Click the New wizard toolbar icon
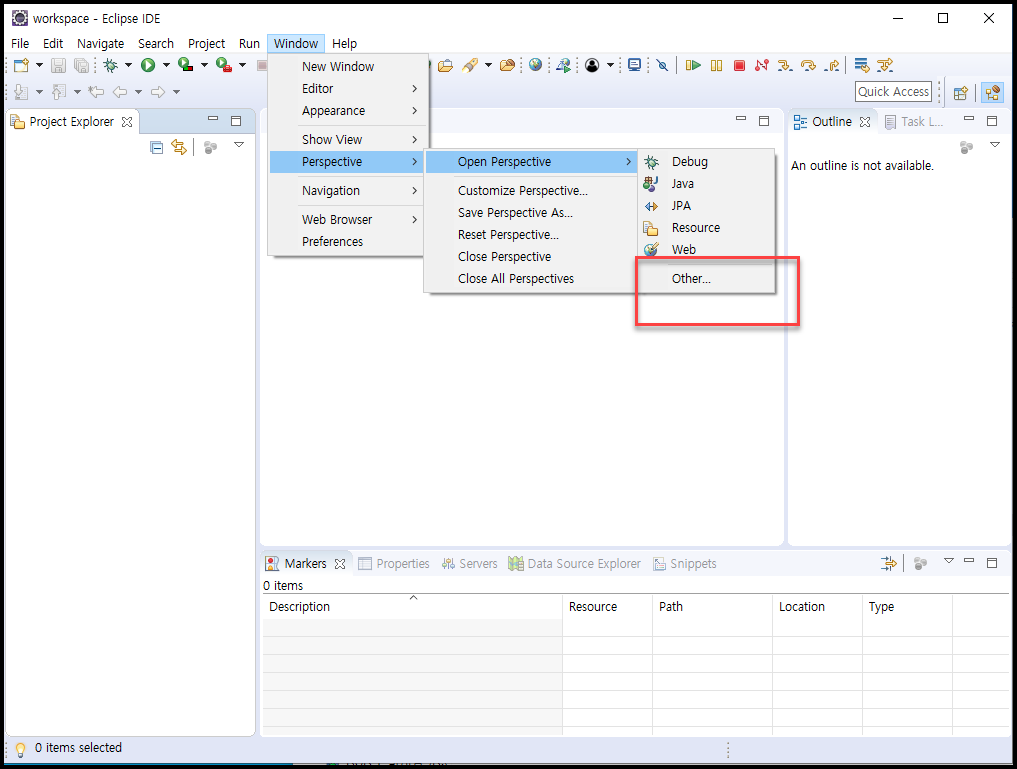Viewport: 1017px width, 769px height. tap(21, 65)
